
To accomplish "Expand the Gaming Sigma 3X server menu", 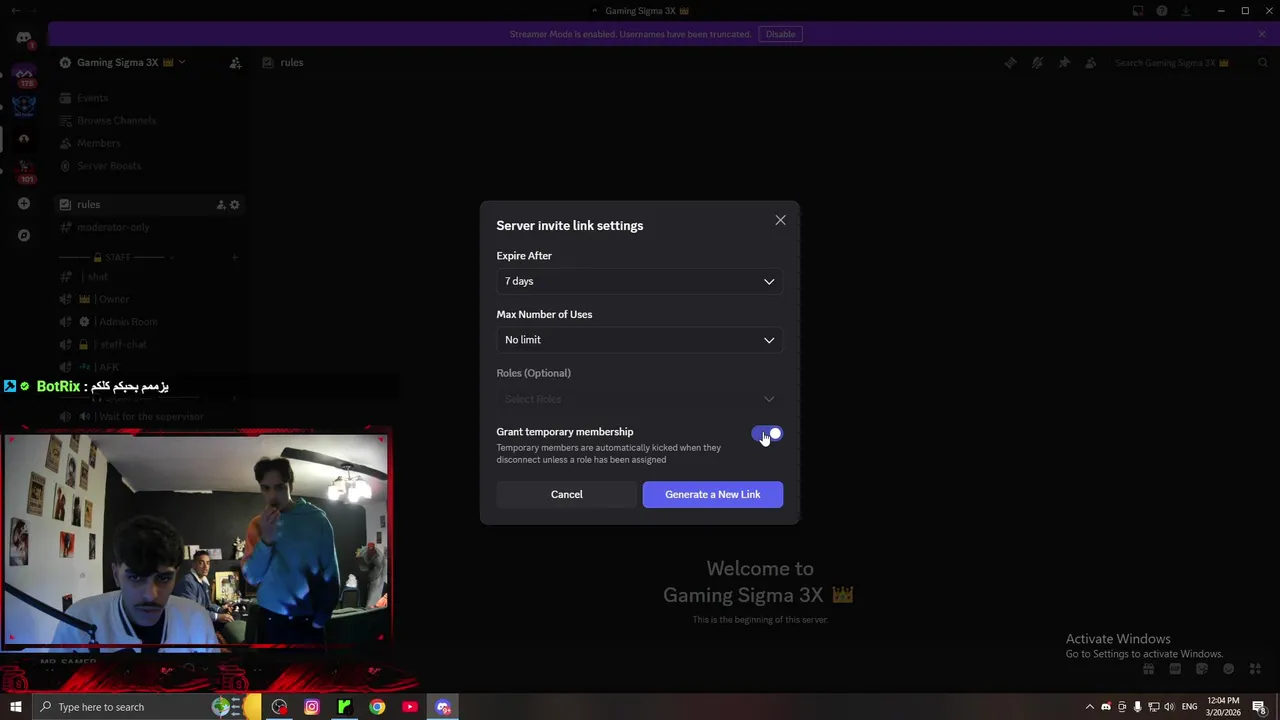I will click(122, 62).
